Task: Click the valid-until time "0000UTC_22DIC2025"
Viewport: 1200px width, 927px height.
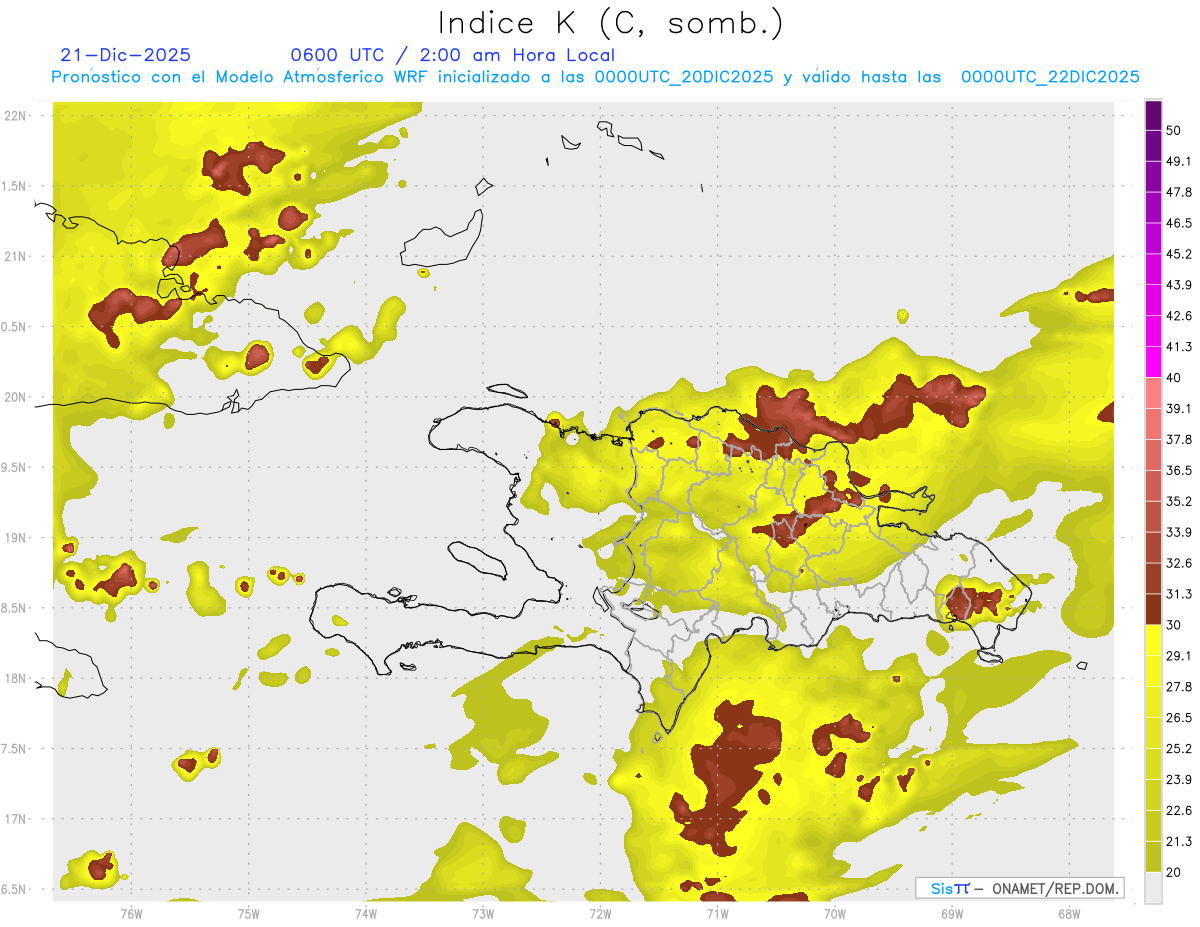Action: [1050, 77]
